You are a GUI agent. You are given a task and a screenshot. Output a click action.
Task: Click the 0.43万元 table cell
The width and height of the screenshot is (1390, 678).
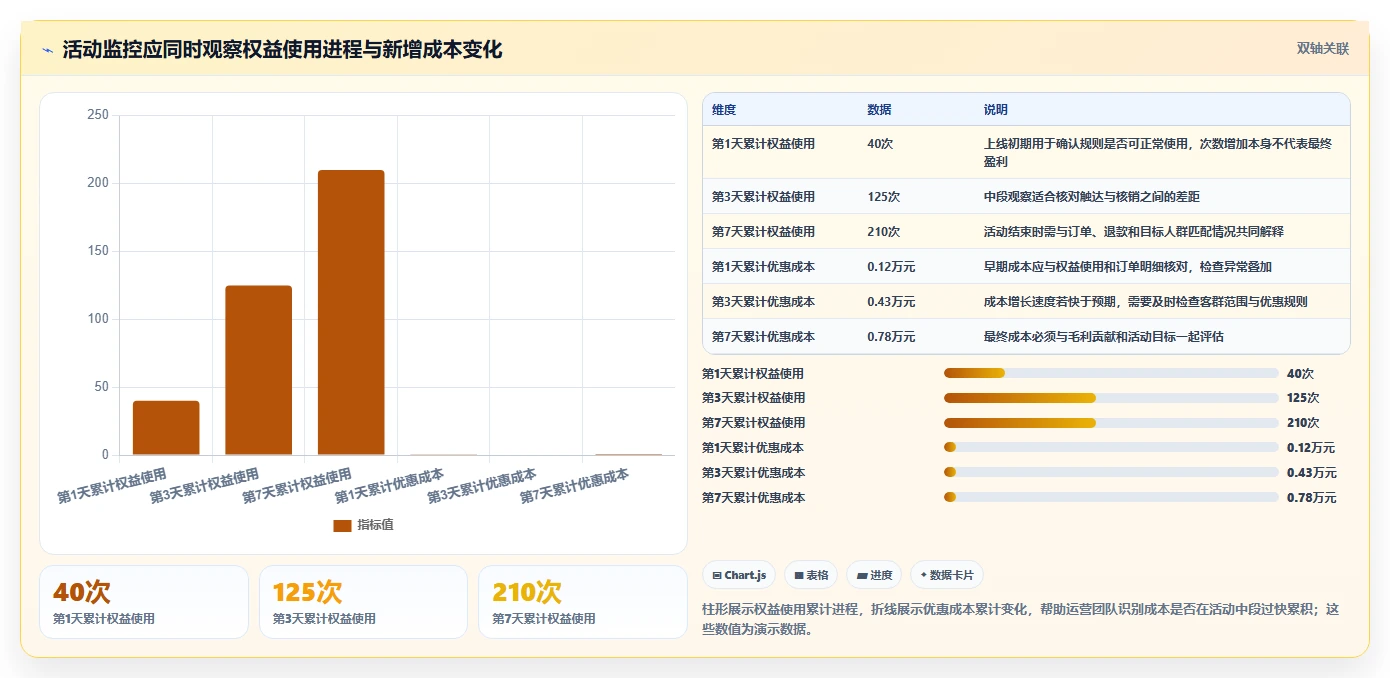coord(891,302)
